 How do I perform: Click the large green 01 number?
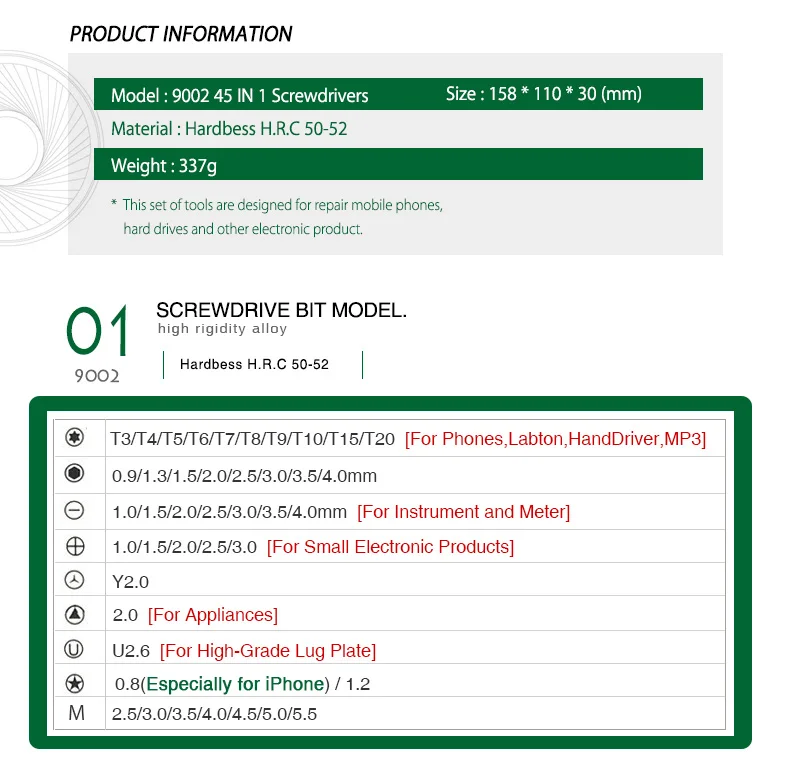(97, 331)
